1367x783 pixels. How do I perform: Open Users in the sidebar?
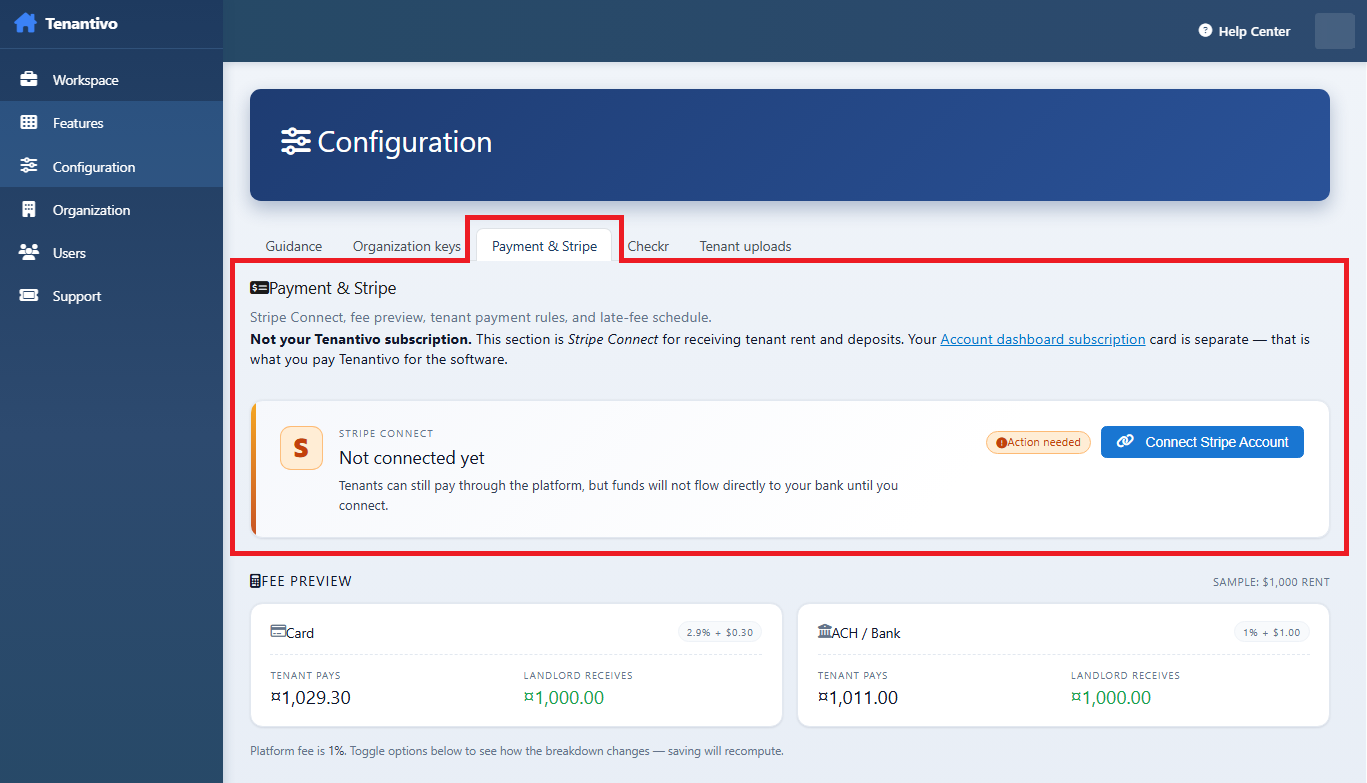[111, 253]
